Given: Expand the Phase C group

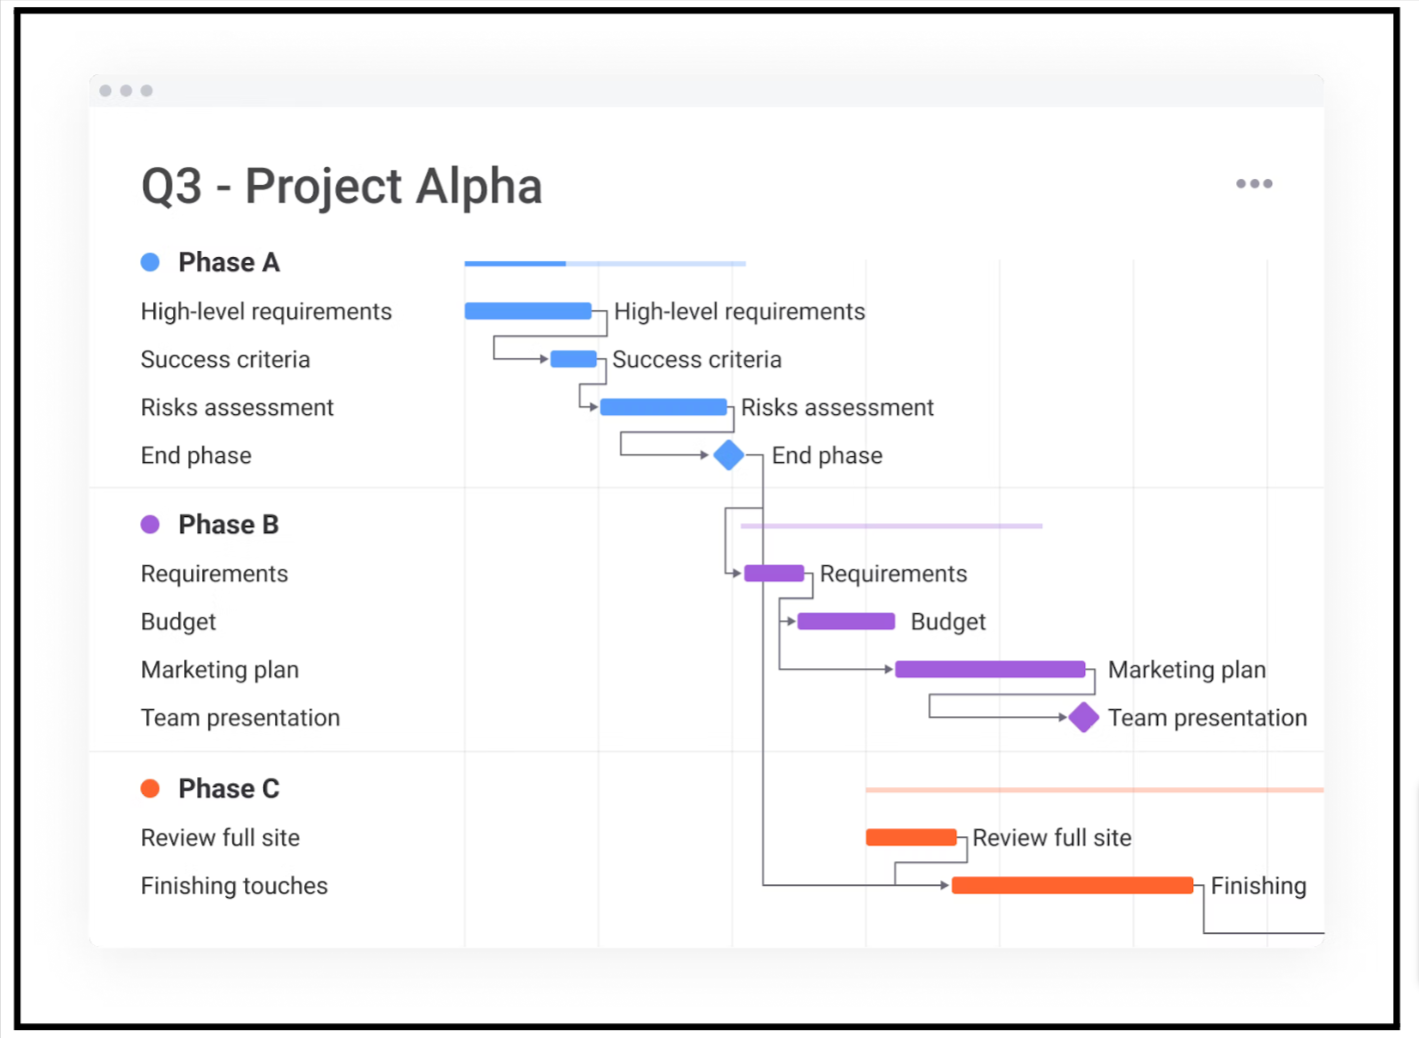Looking at the screenshot, I should click(x=228, y=788).
